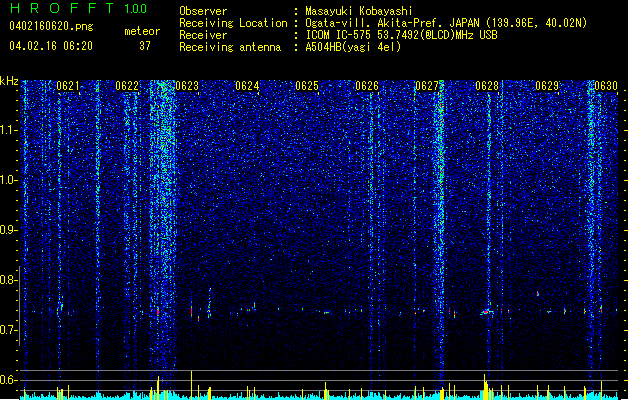The image size is (629, 400).
Task: Click the 0626 time marker
Action: (x=367, y=86)
